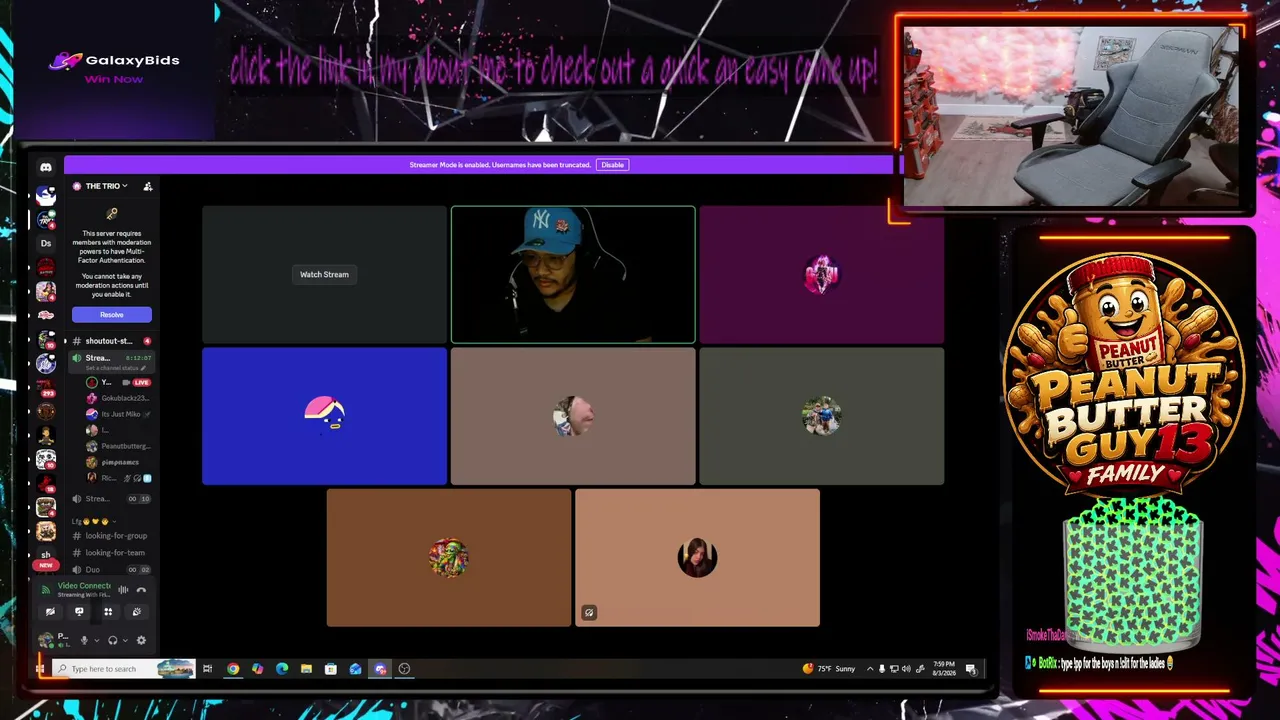1280x720 pixels.
Task: Click your user avatar in the user panel
Action: (x=45, y=640)
